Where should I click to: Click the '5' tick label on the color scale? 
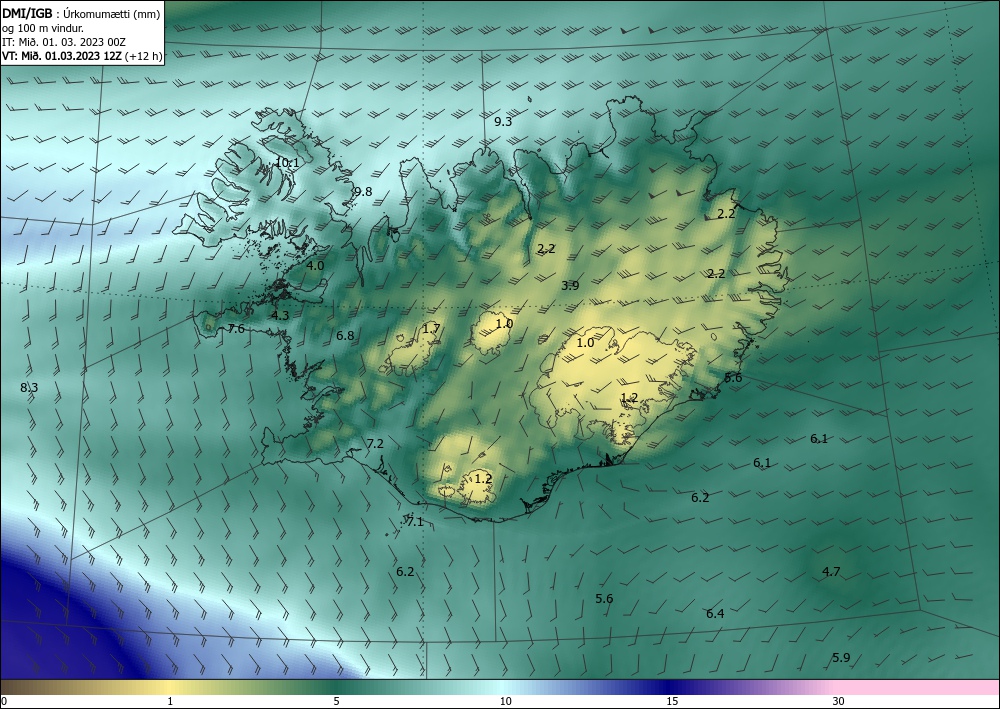coord(337,702)
